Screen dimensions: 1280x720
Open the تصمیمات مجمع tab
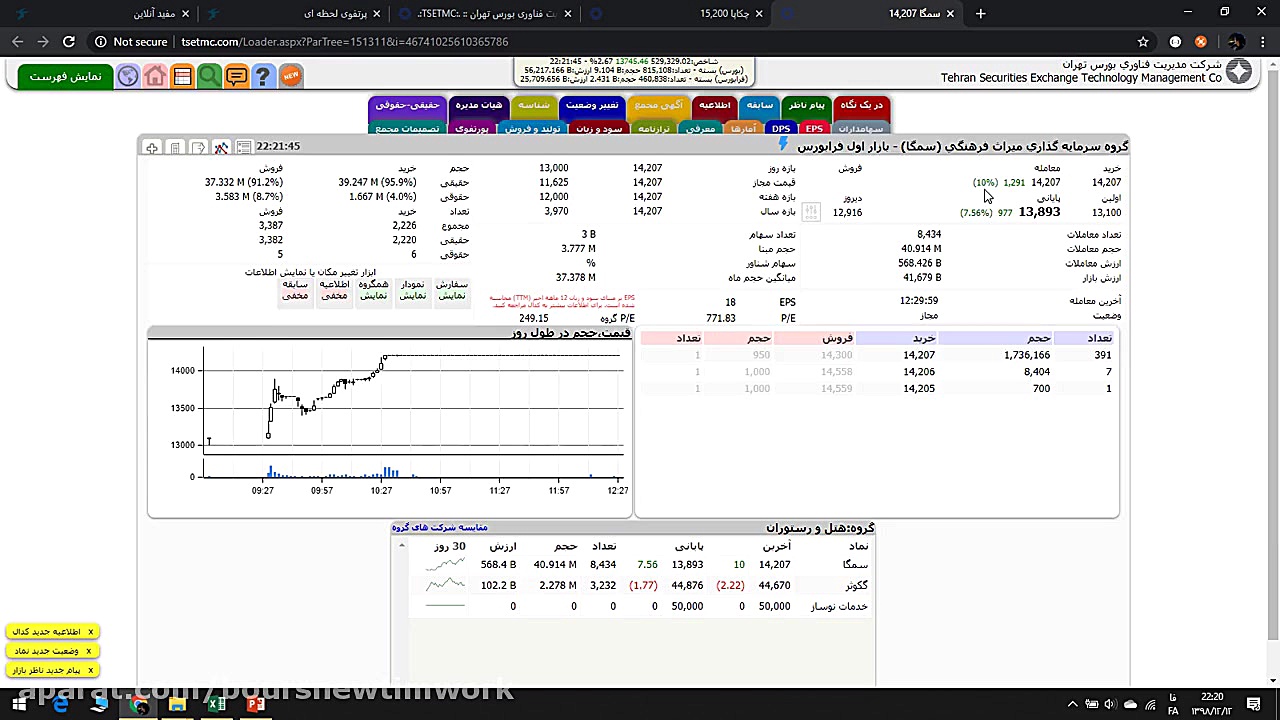(x=407, y=128)
